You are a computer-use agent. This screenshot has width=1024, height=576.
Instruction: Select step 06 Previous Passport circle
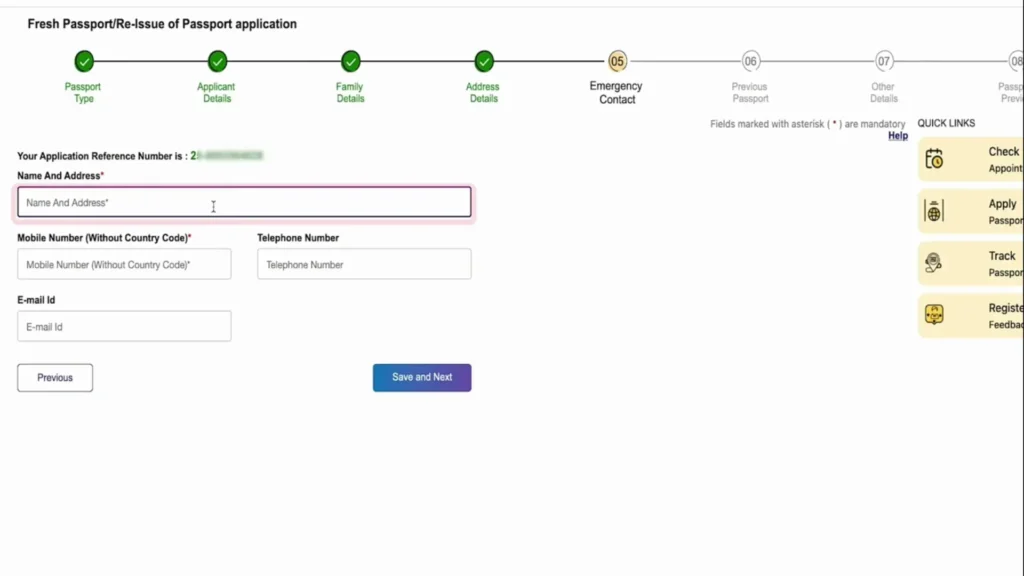click(x=750, y=61)
